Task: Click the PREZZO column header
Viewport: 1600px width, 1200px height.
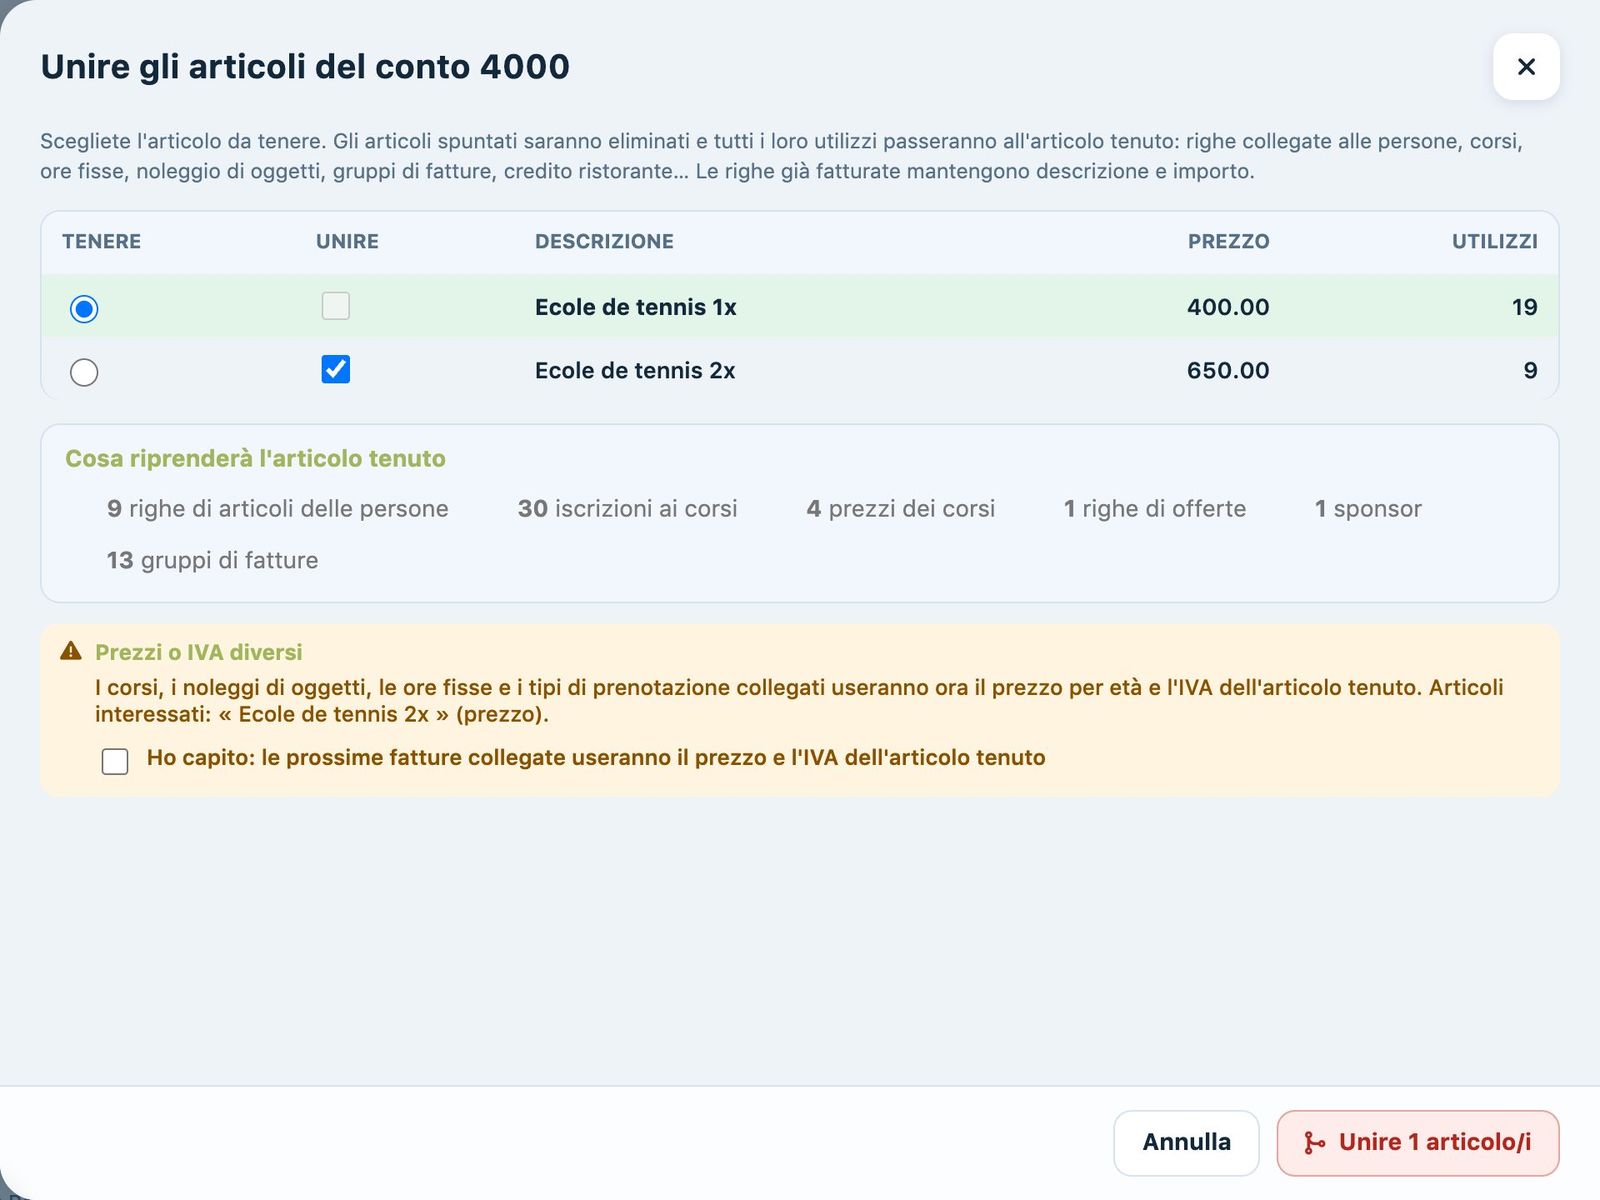Action: [x=1228, y=242]
